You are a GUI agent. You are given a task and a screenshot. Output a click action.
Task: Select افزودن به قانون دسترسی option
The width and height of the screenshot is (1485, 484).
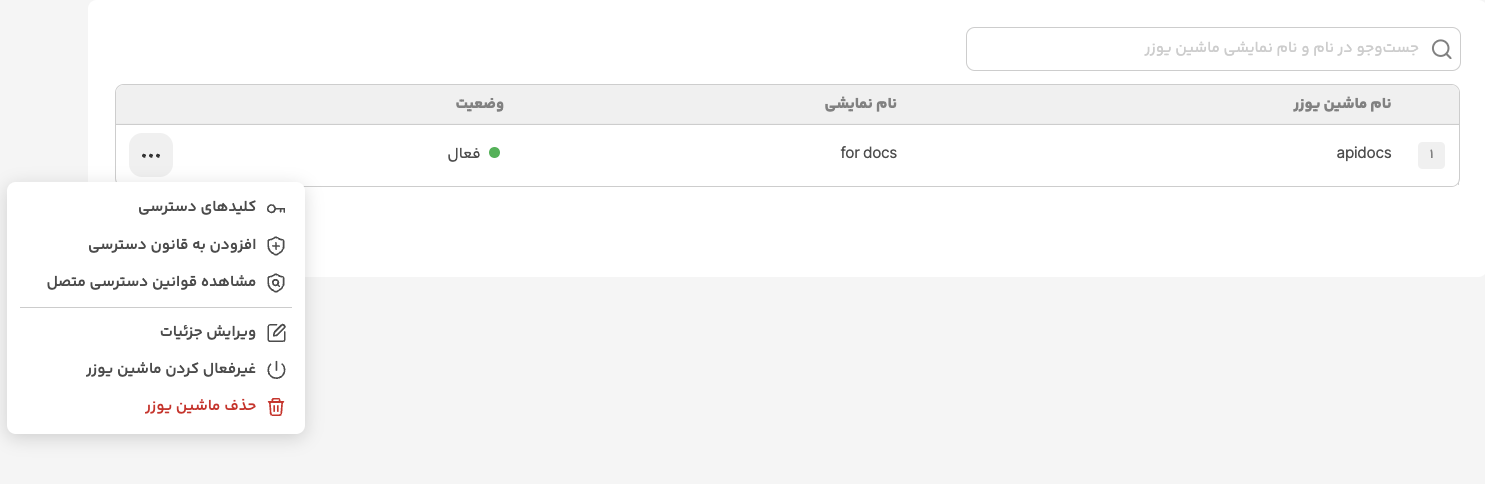(172, 245)
